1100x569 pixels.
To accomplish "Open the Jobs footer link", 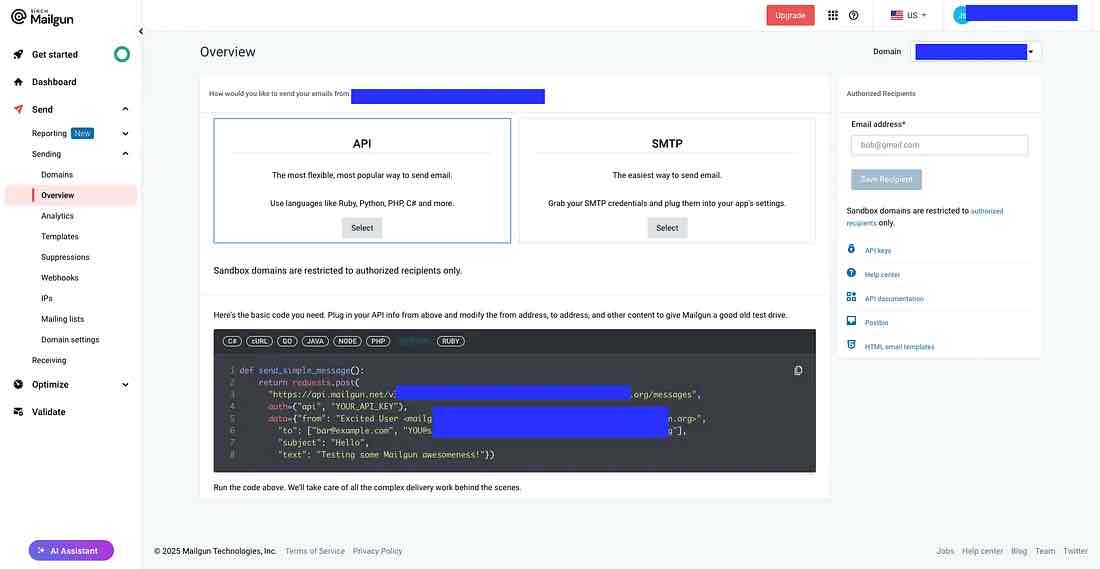I will [945, 551].
